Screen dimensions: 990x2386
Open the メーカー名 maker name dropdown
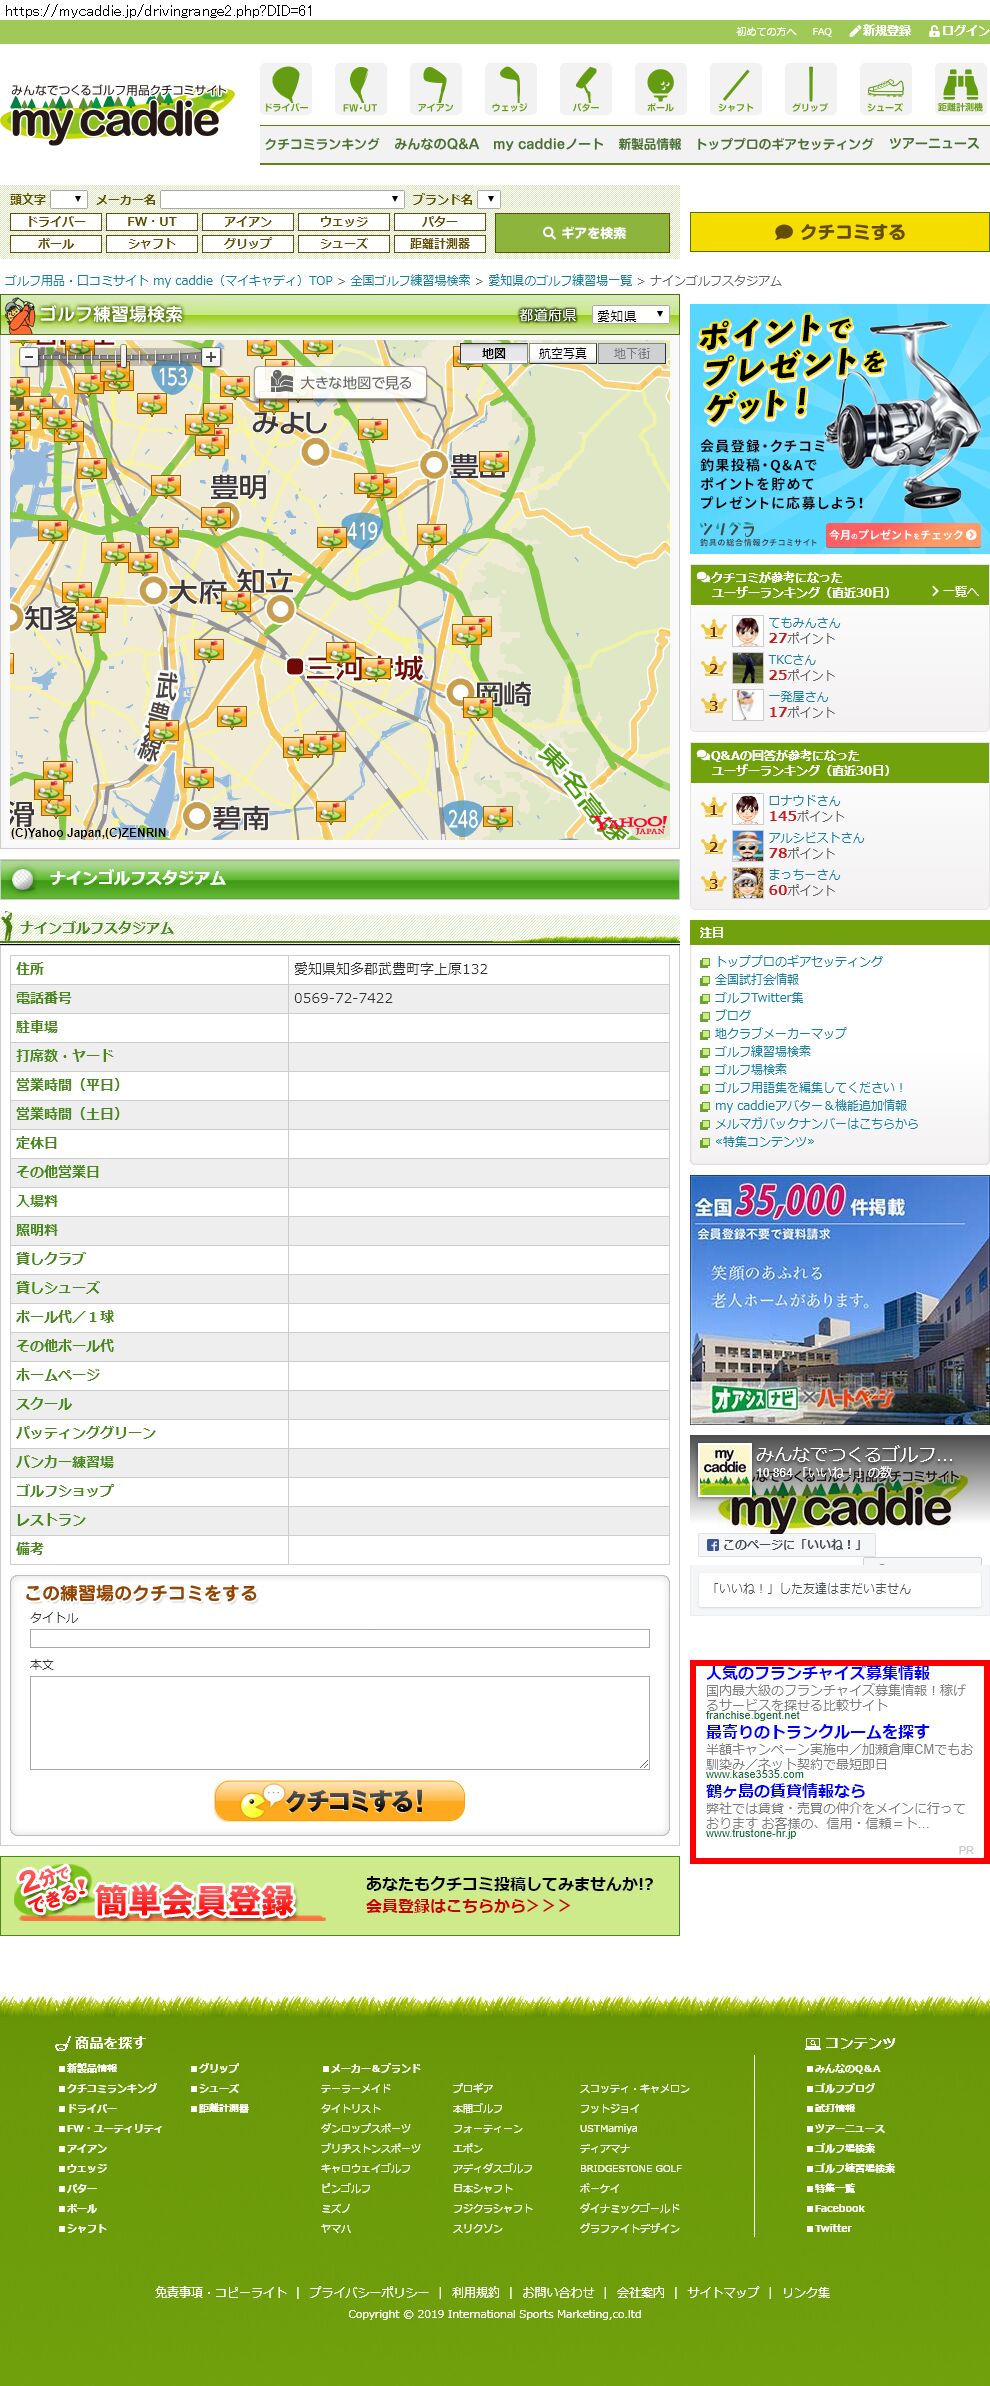[x=282, y=199]
